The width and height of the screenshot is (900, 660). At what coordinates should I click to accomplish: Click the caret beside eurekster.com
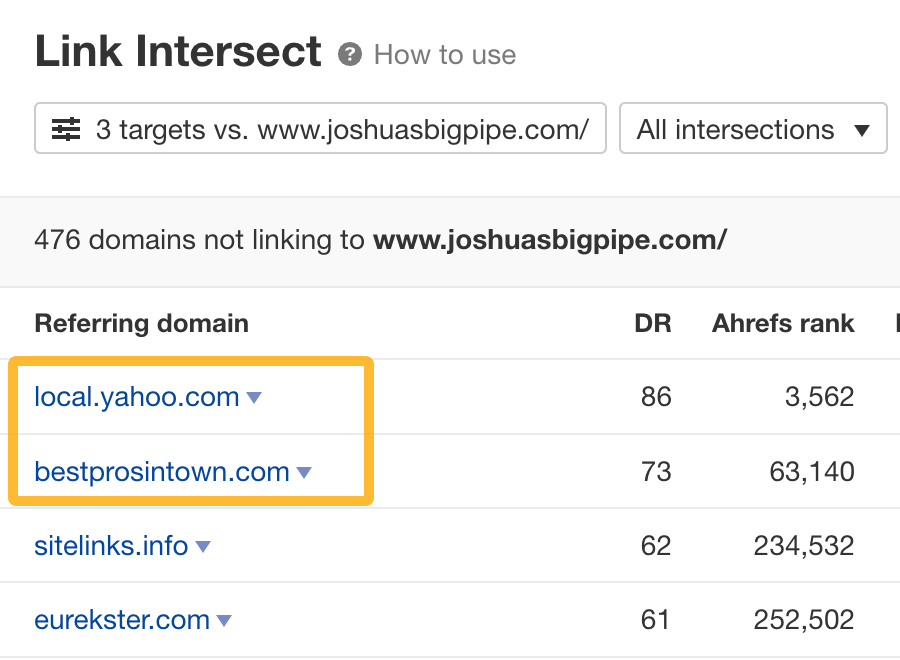pyautogui.click(x=224, y=621)
